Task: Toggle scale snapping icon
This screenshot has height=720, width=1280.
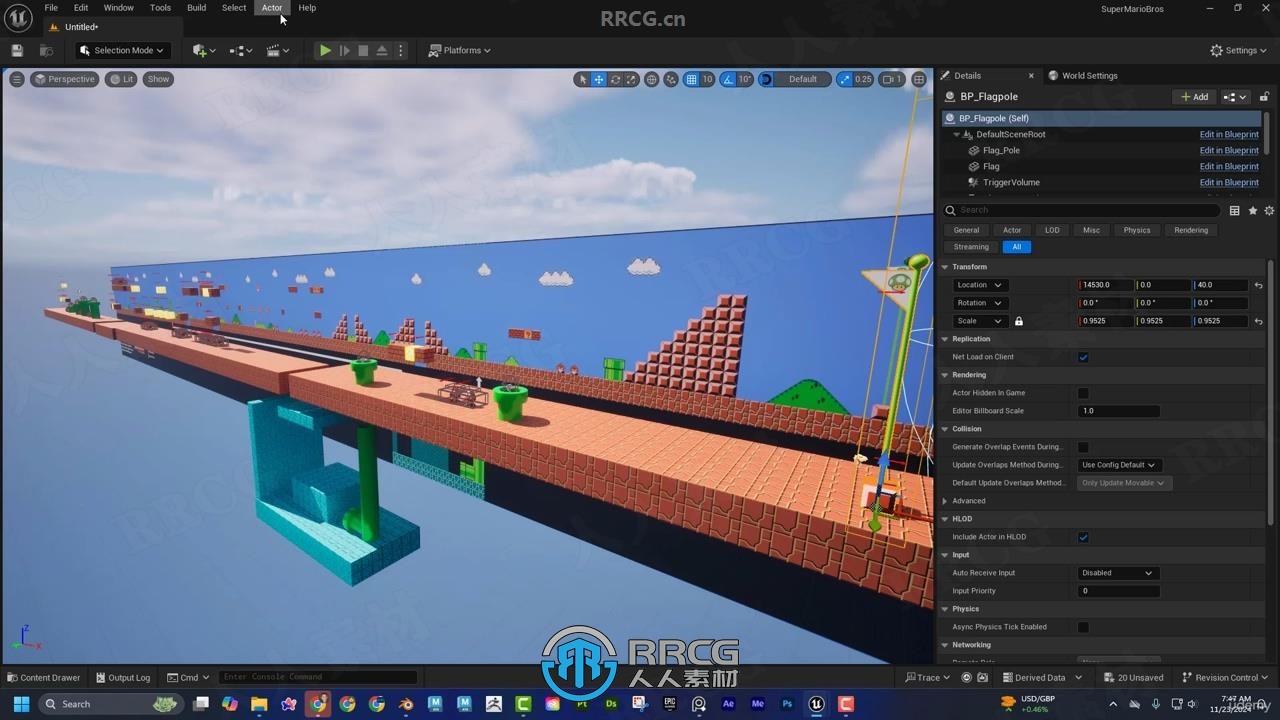Action: [845, 79]
